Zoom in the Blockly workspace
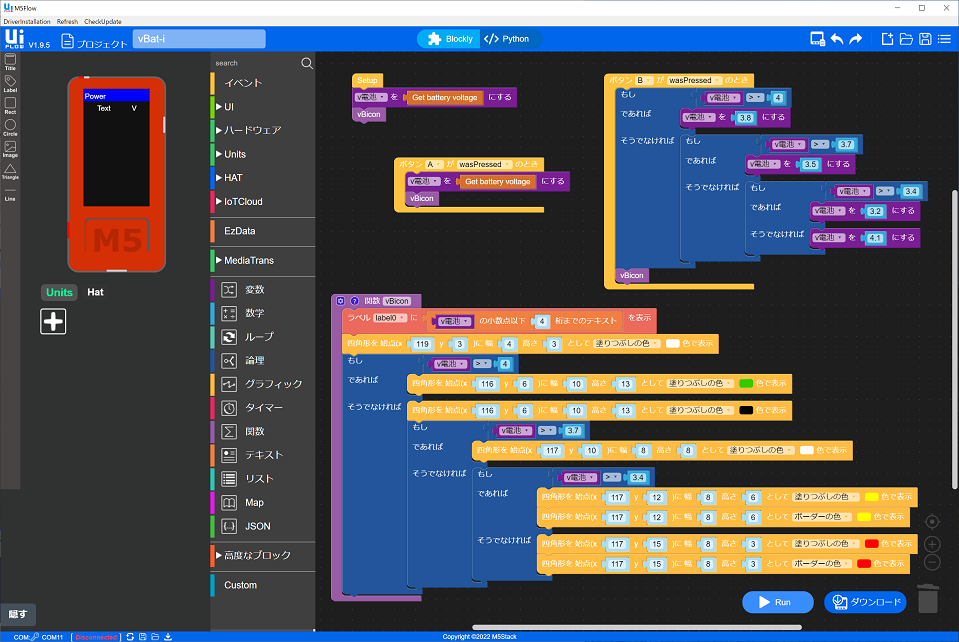The height and width of the screenshot is (642, 959). 931,544
